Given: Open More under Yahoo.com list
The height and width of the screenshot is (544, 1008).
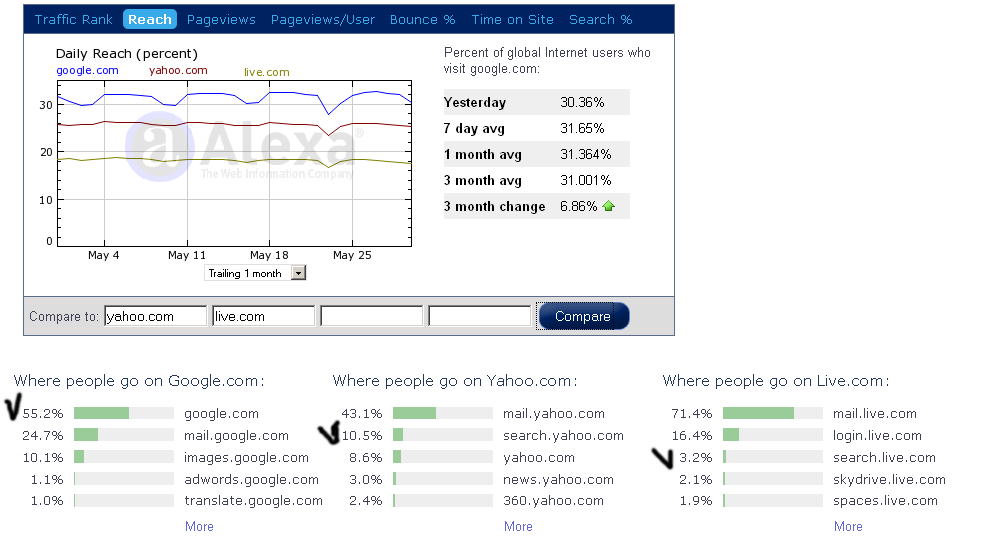Looking at the screenshot, I should [518, 526].
